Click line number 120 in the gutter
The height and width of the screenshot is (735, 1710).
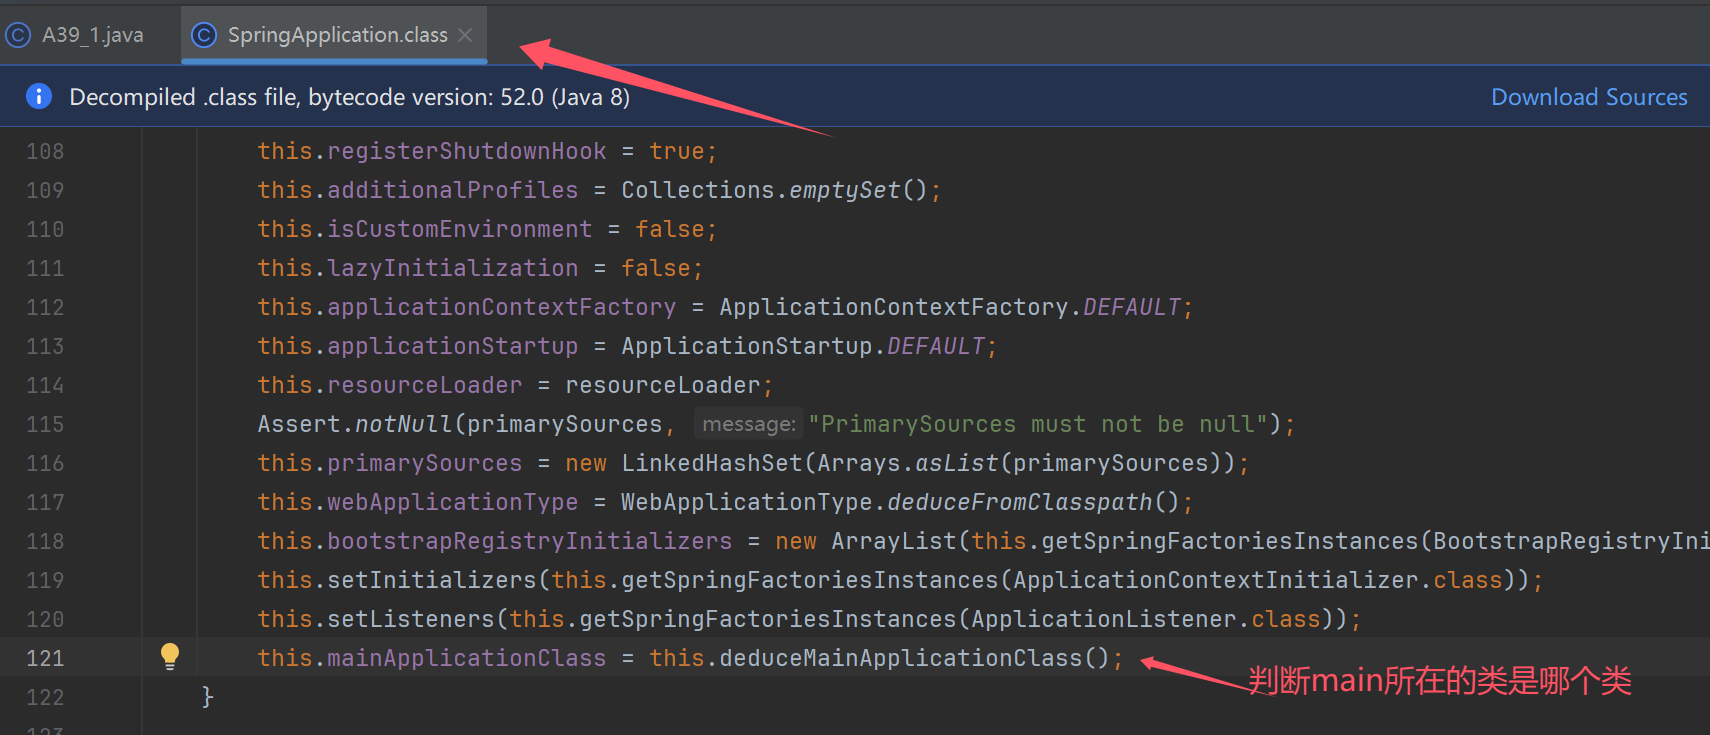coord(45,619)
